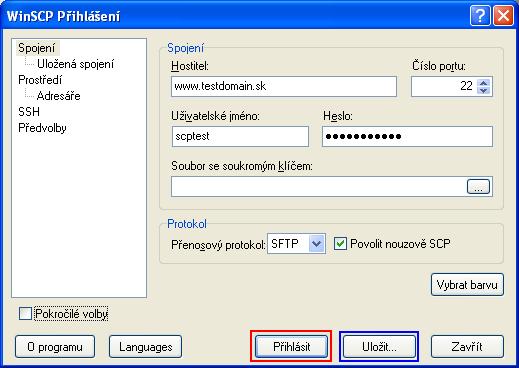Open the Languages button
The height and width of the screenshot is (368, 519).
(146, 347)
